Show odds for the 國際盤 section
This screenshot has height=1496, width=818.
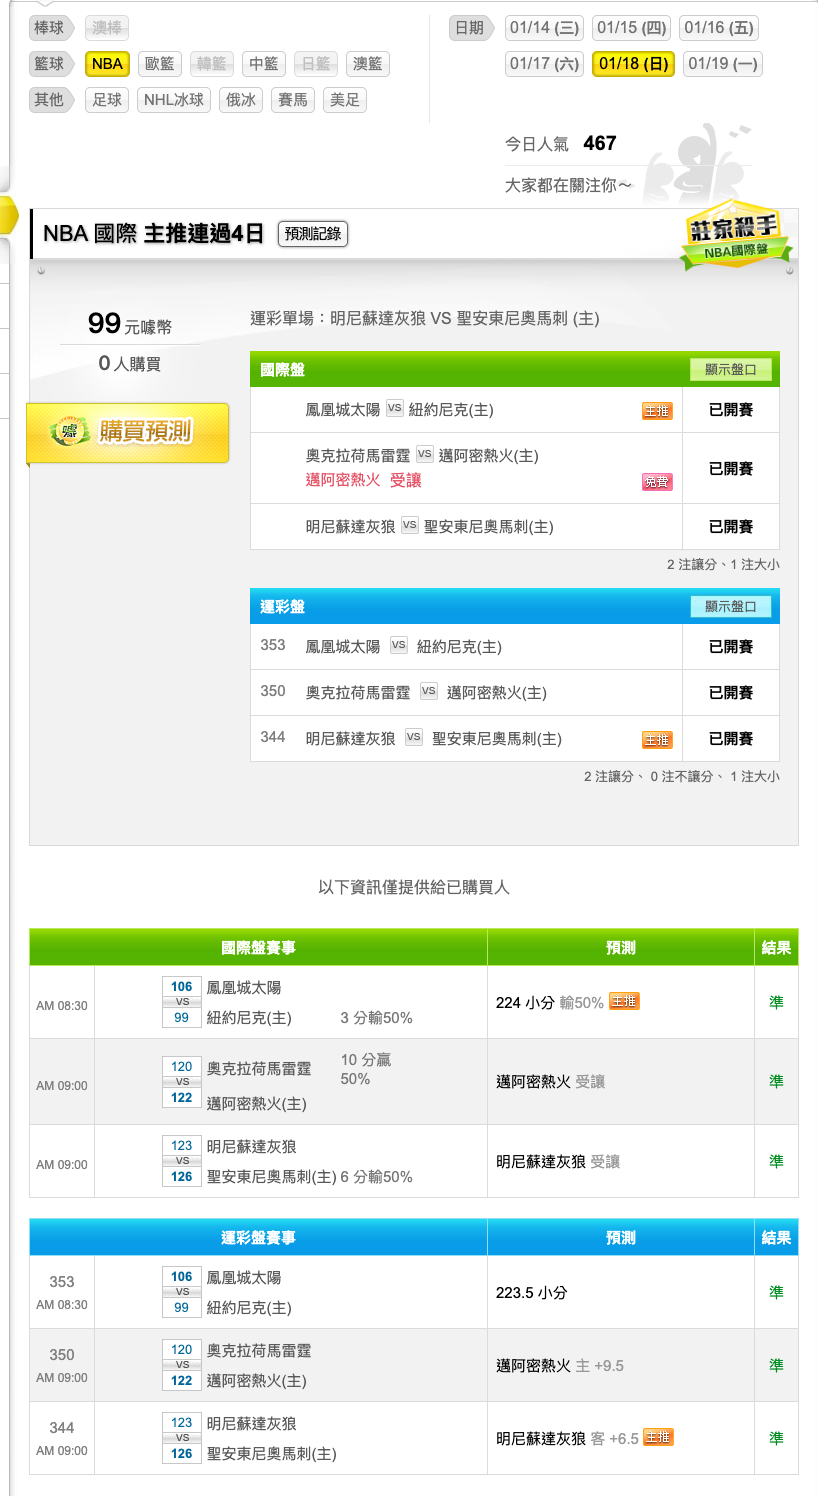coord(730,370)
